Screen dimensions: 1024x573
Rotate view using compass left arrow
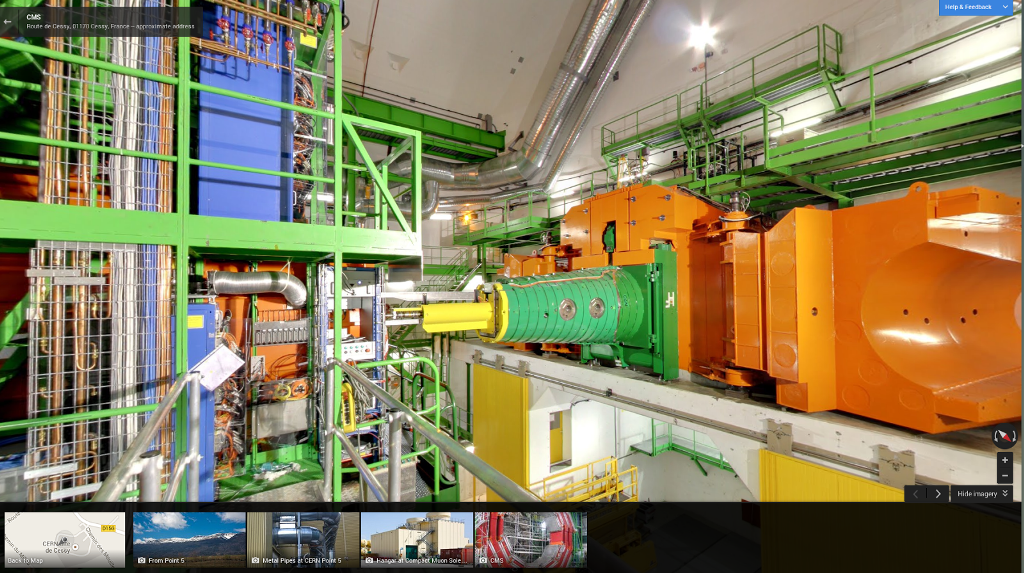pos(994,436)
